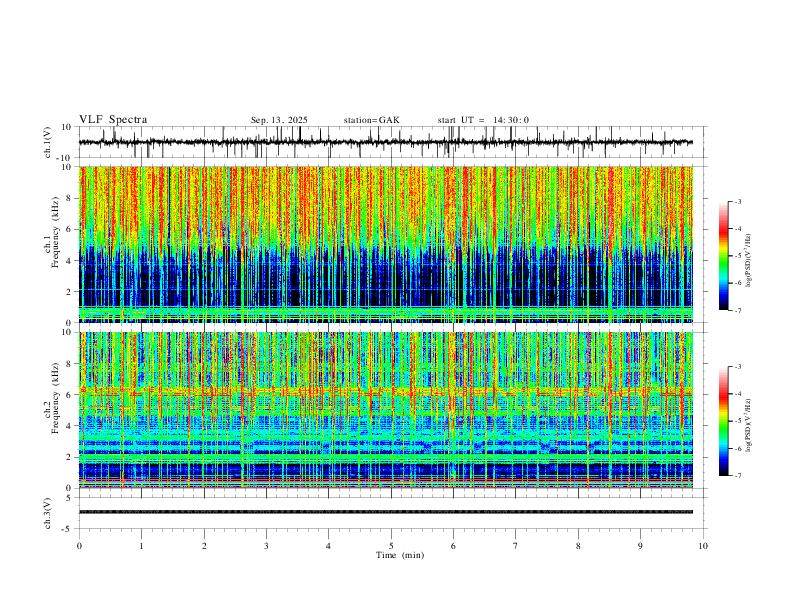Click the "2" kHz tick on ch.1 frequency axis
Image resolution: width=792 pixels, height=612 pixels.
[69, 292]
